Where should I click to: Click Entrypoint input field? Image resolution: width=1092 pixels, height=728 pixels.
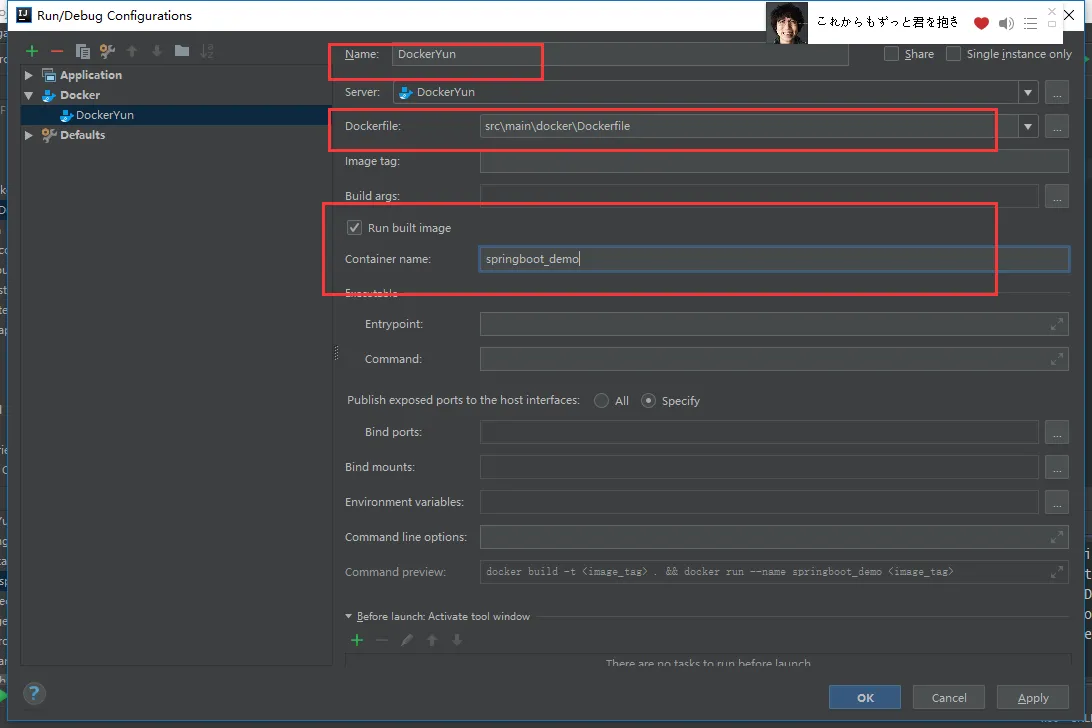pyautogui.click(x=774, y=324)
